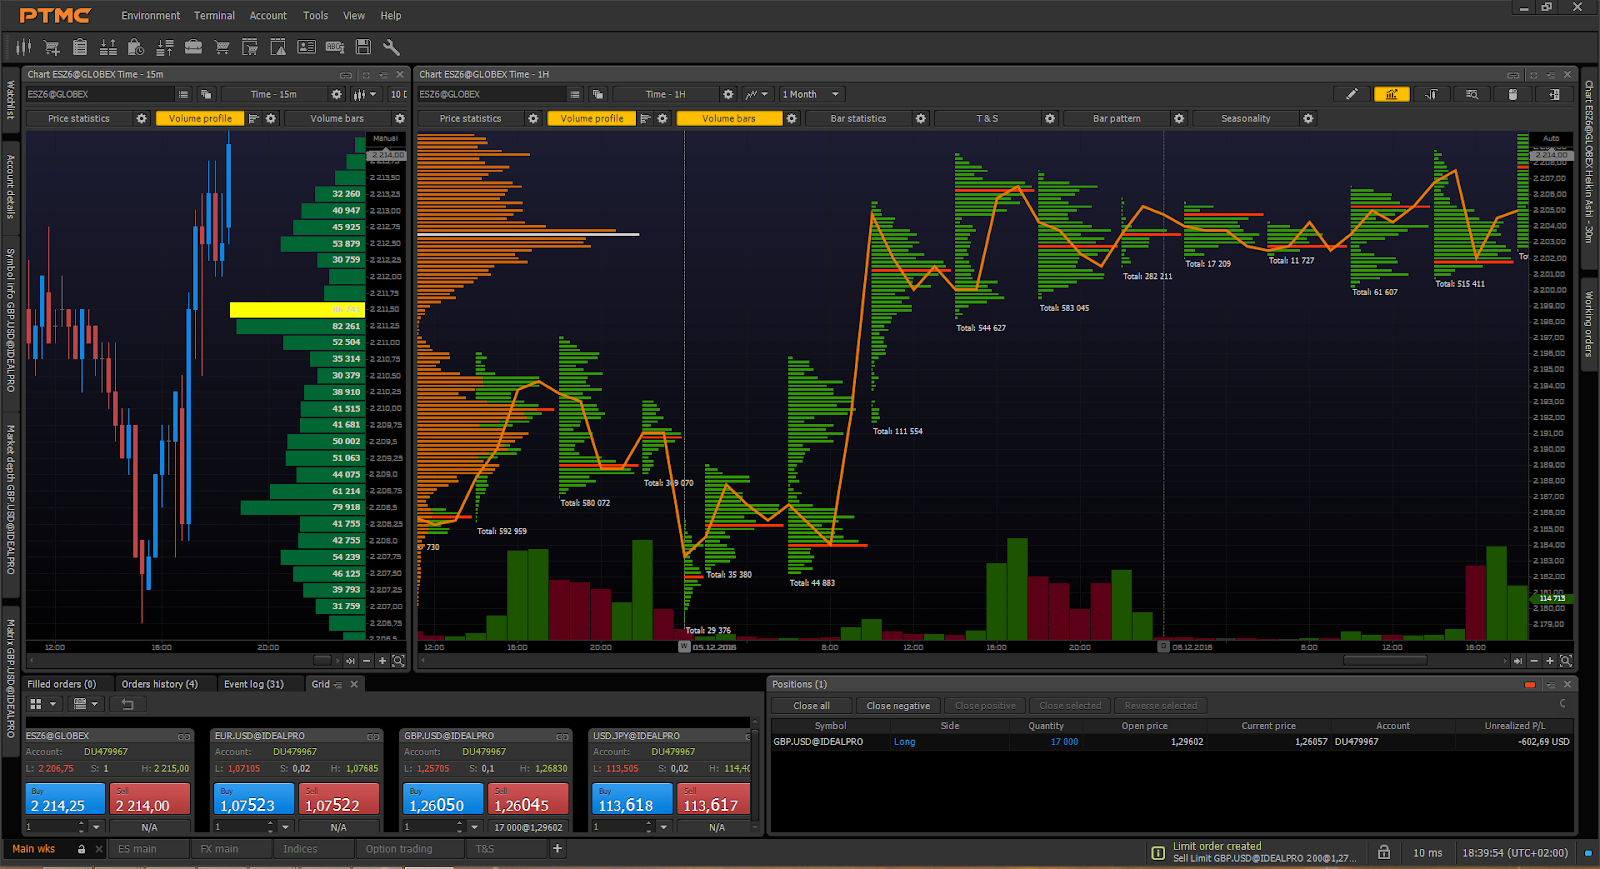Click the ID card account icon
Viewport: 1600px width, 869px height.
coord(307,47)
